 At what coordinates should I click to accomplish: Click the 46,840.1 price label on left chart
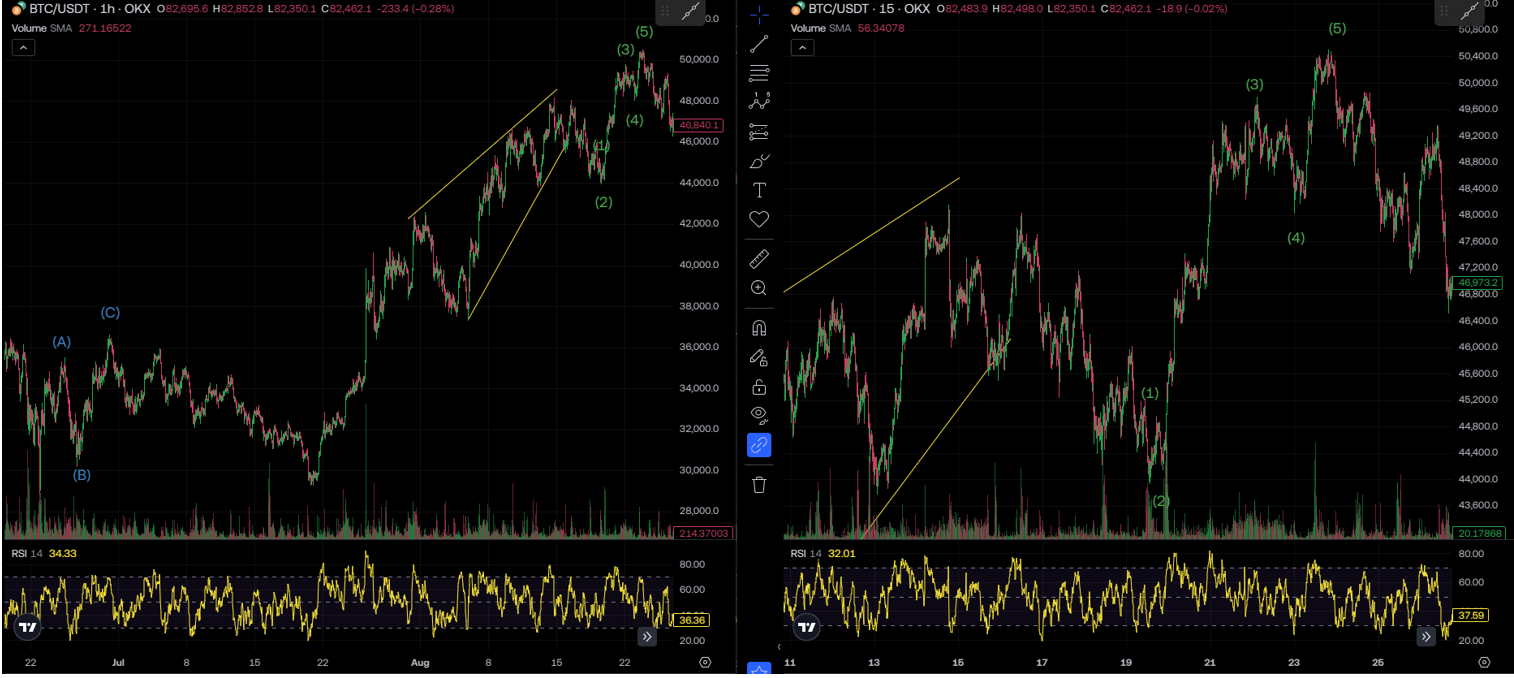699,125
